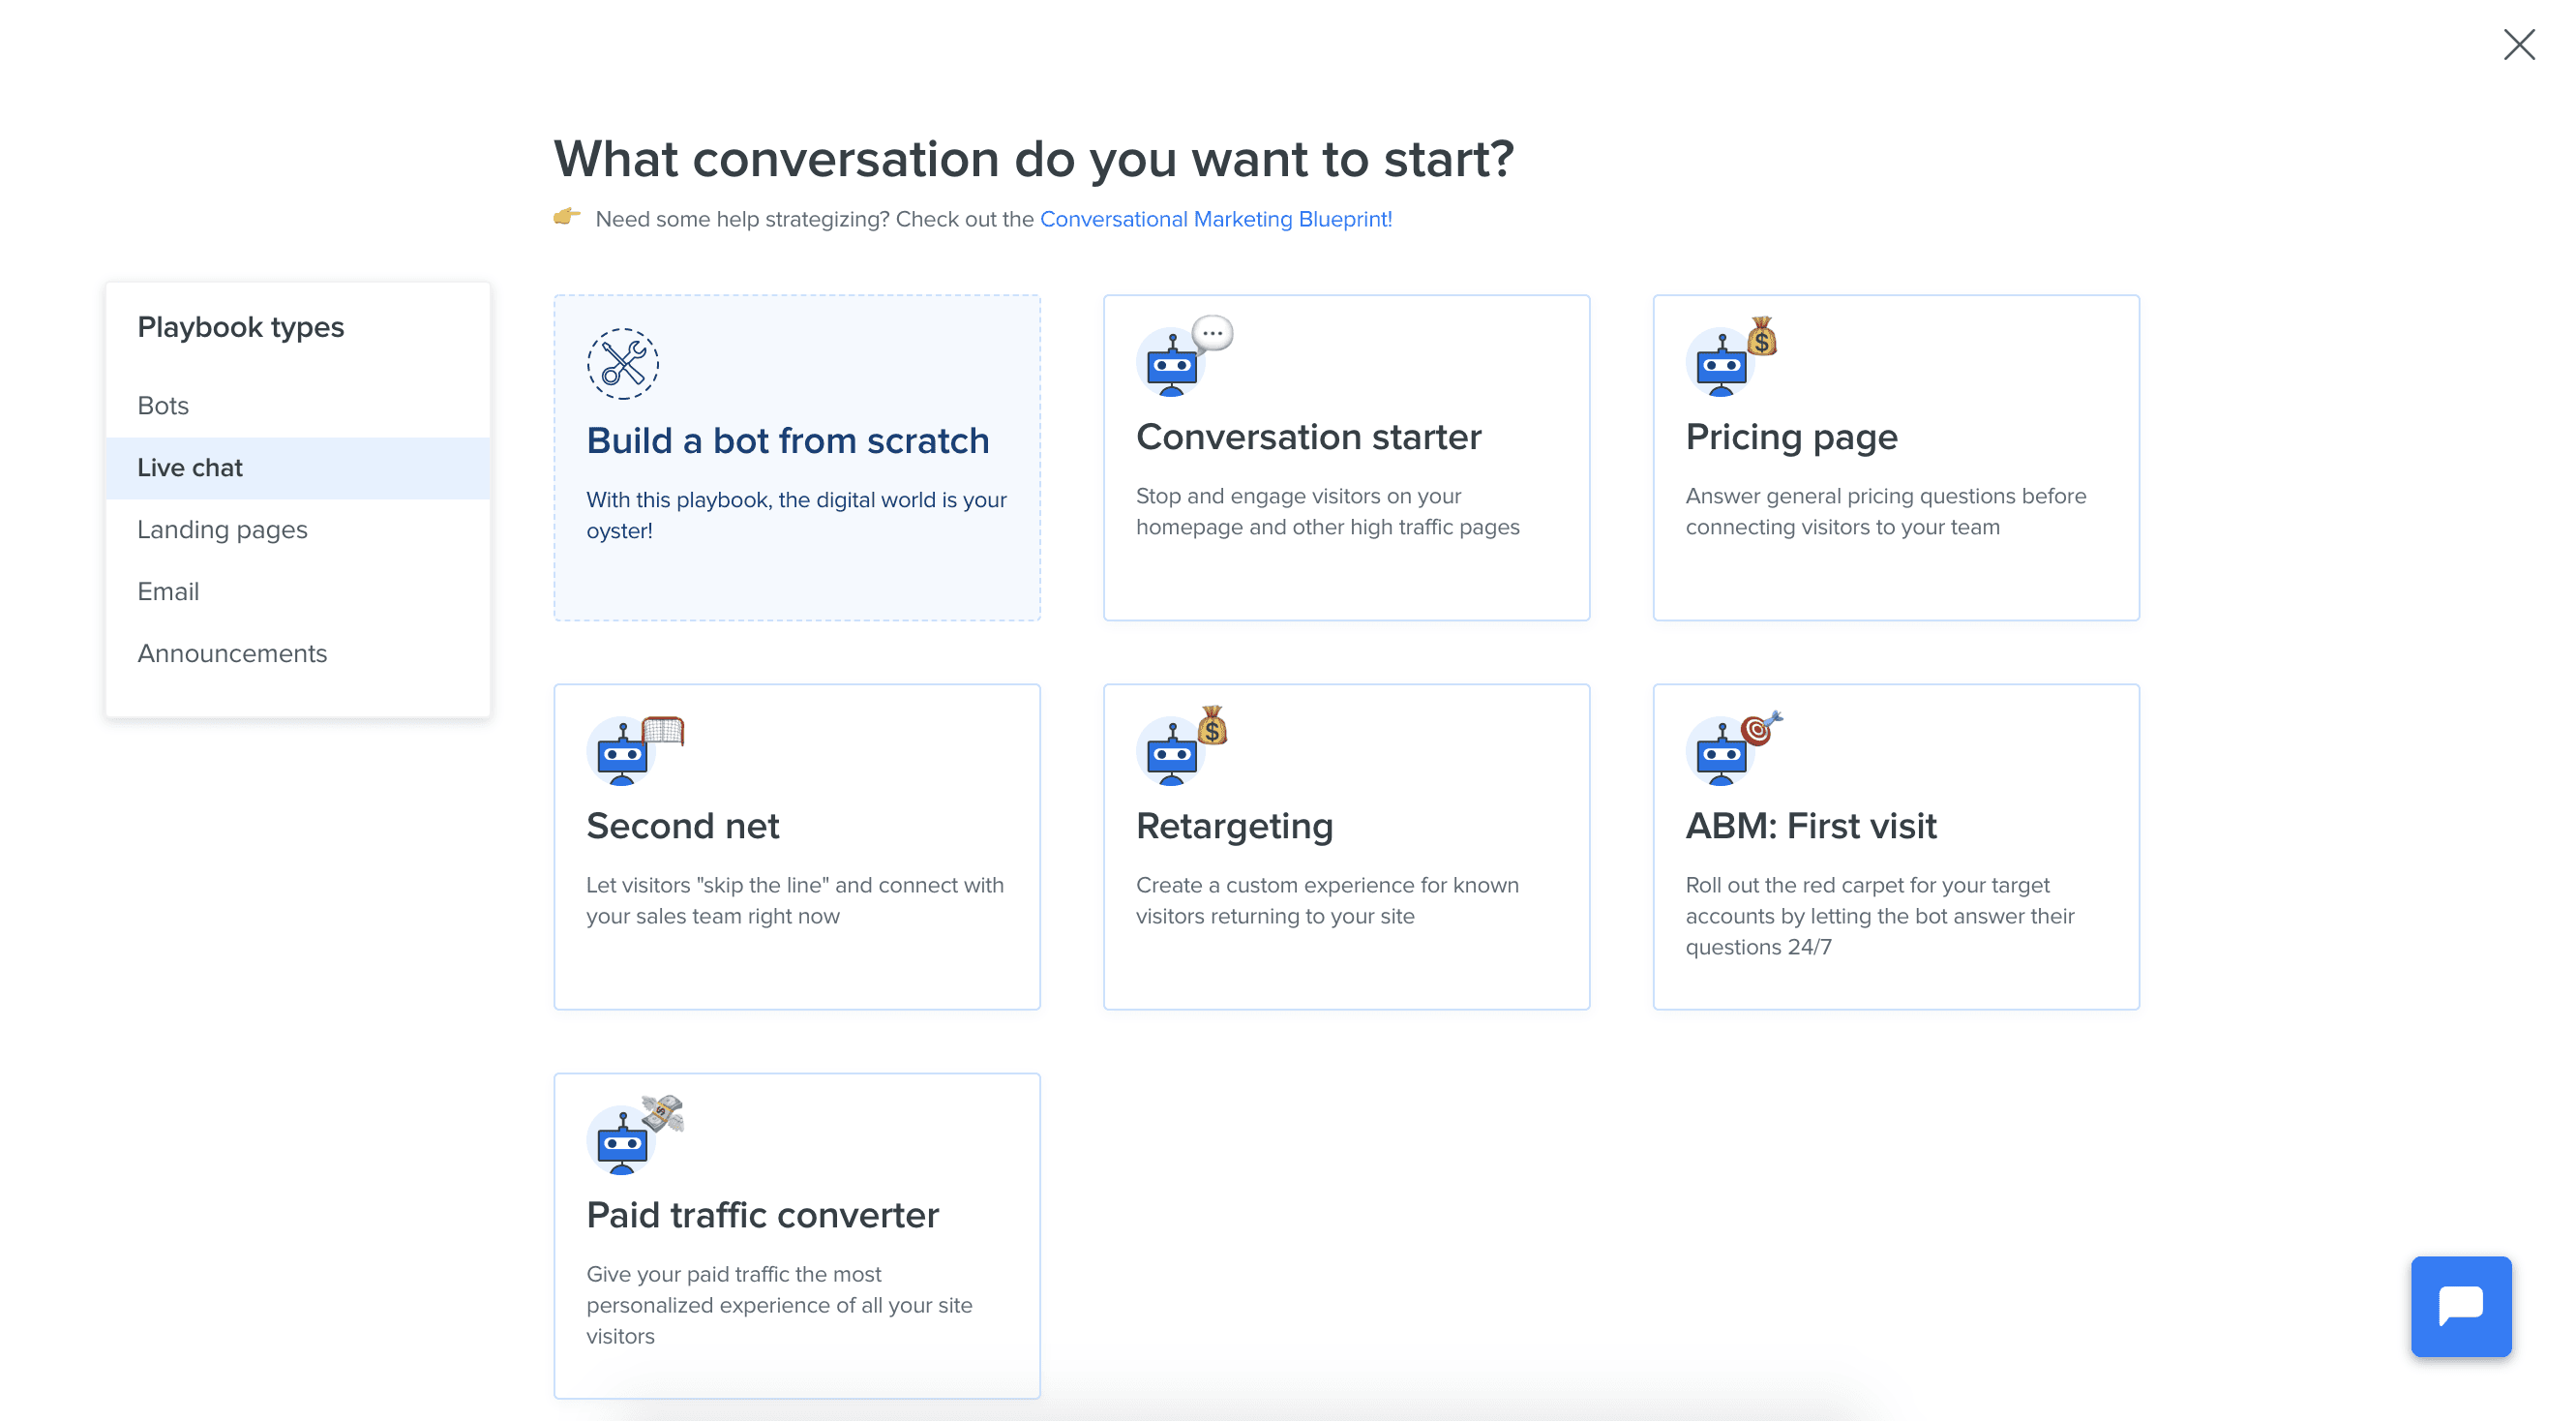Open the blue chat widget bubble
Image resolution: width=2576 pixels, height=1421 pixels.
[2460, 1306]
